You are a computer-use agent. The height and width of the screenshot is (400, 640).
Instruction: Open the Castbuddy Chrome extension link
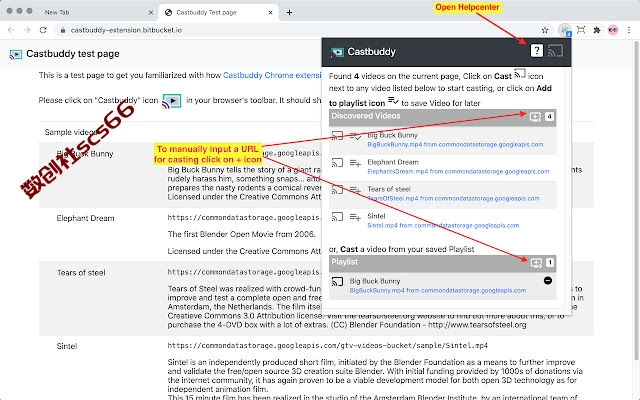pos(272,75)
